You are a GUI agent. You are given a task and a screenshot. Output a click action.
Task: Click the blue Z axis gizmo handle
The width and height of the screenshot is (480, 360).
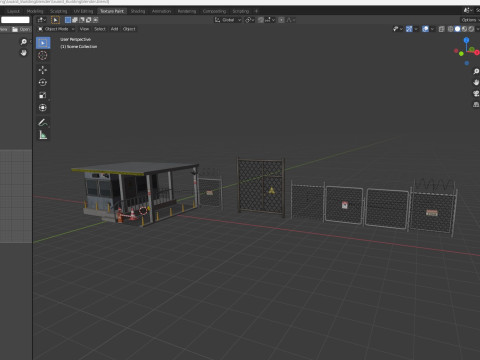point(466,40)
